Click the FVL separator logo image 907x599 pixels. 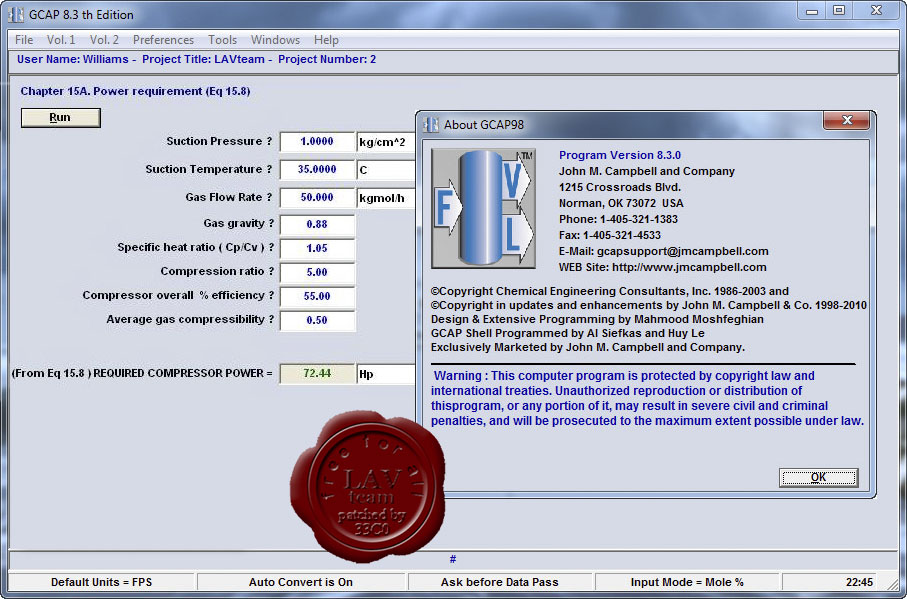tap(483, 208)
